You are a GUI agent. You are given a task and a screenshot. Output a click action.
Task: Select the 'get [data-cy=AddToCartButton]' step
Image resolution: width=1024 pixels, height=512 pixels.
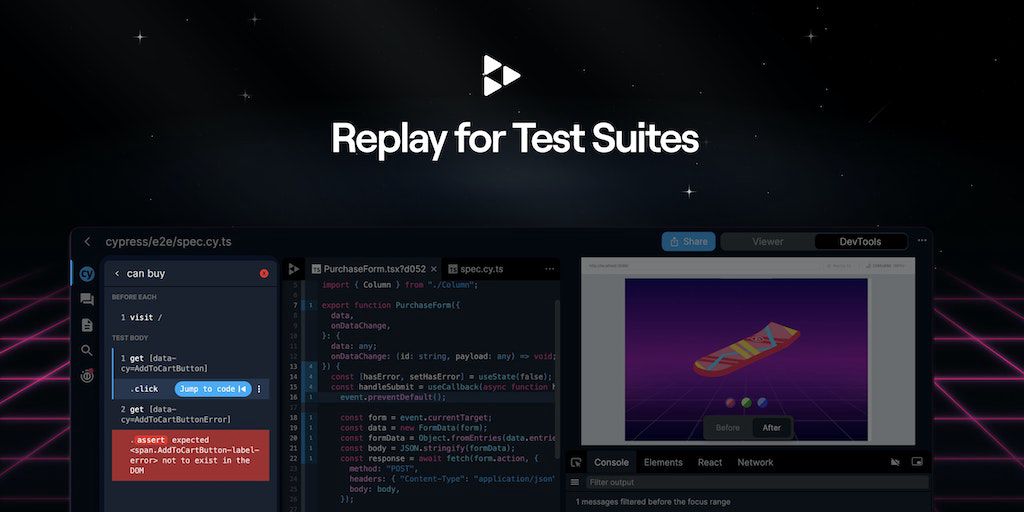click(x=191, y=363)
